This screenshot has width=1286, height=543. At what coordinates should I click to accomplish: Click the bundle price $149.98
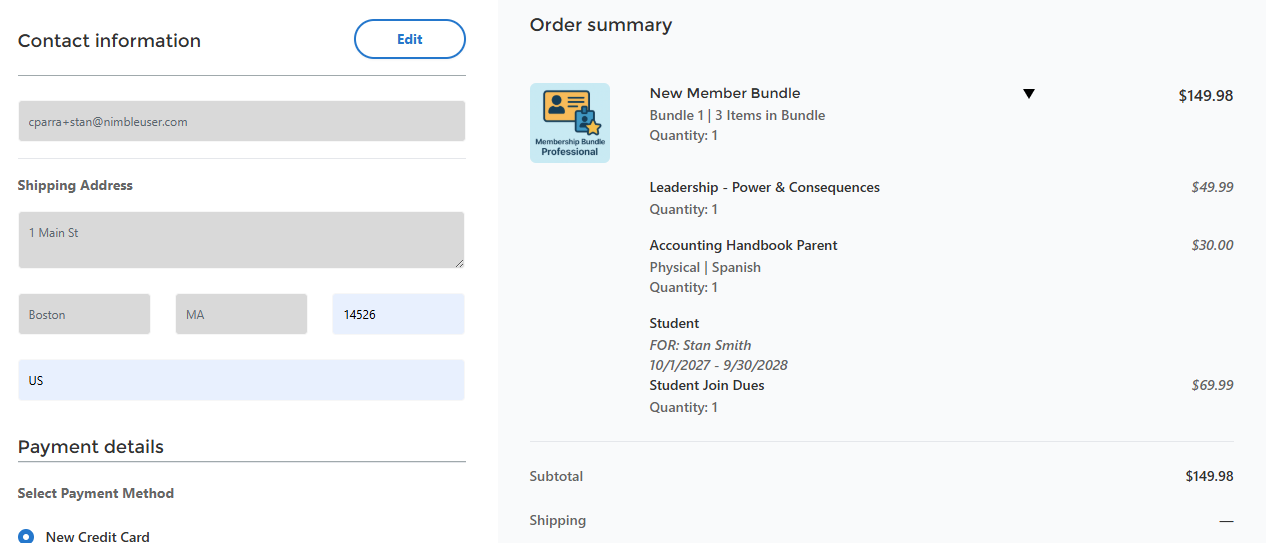(x=1205, y=96)
